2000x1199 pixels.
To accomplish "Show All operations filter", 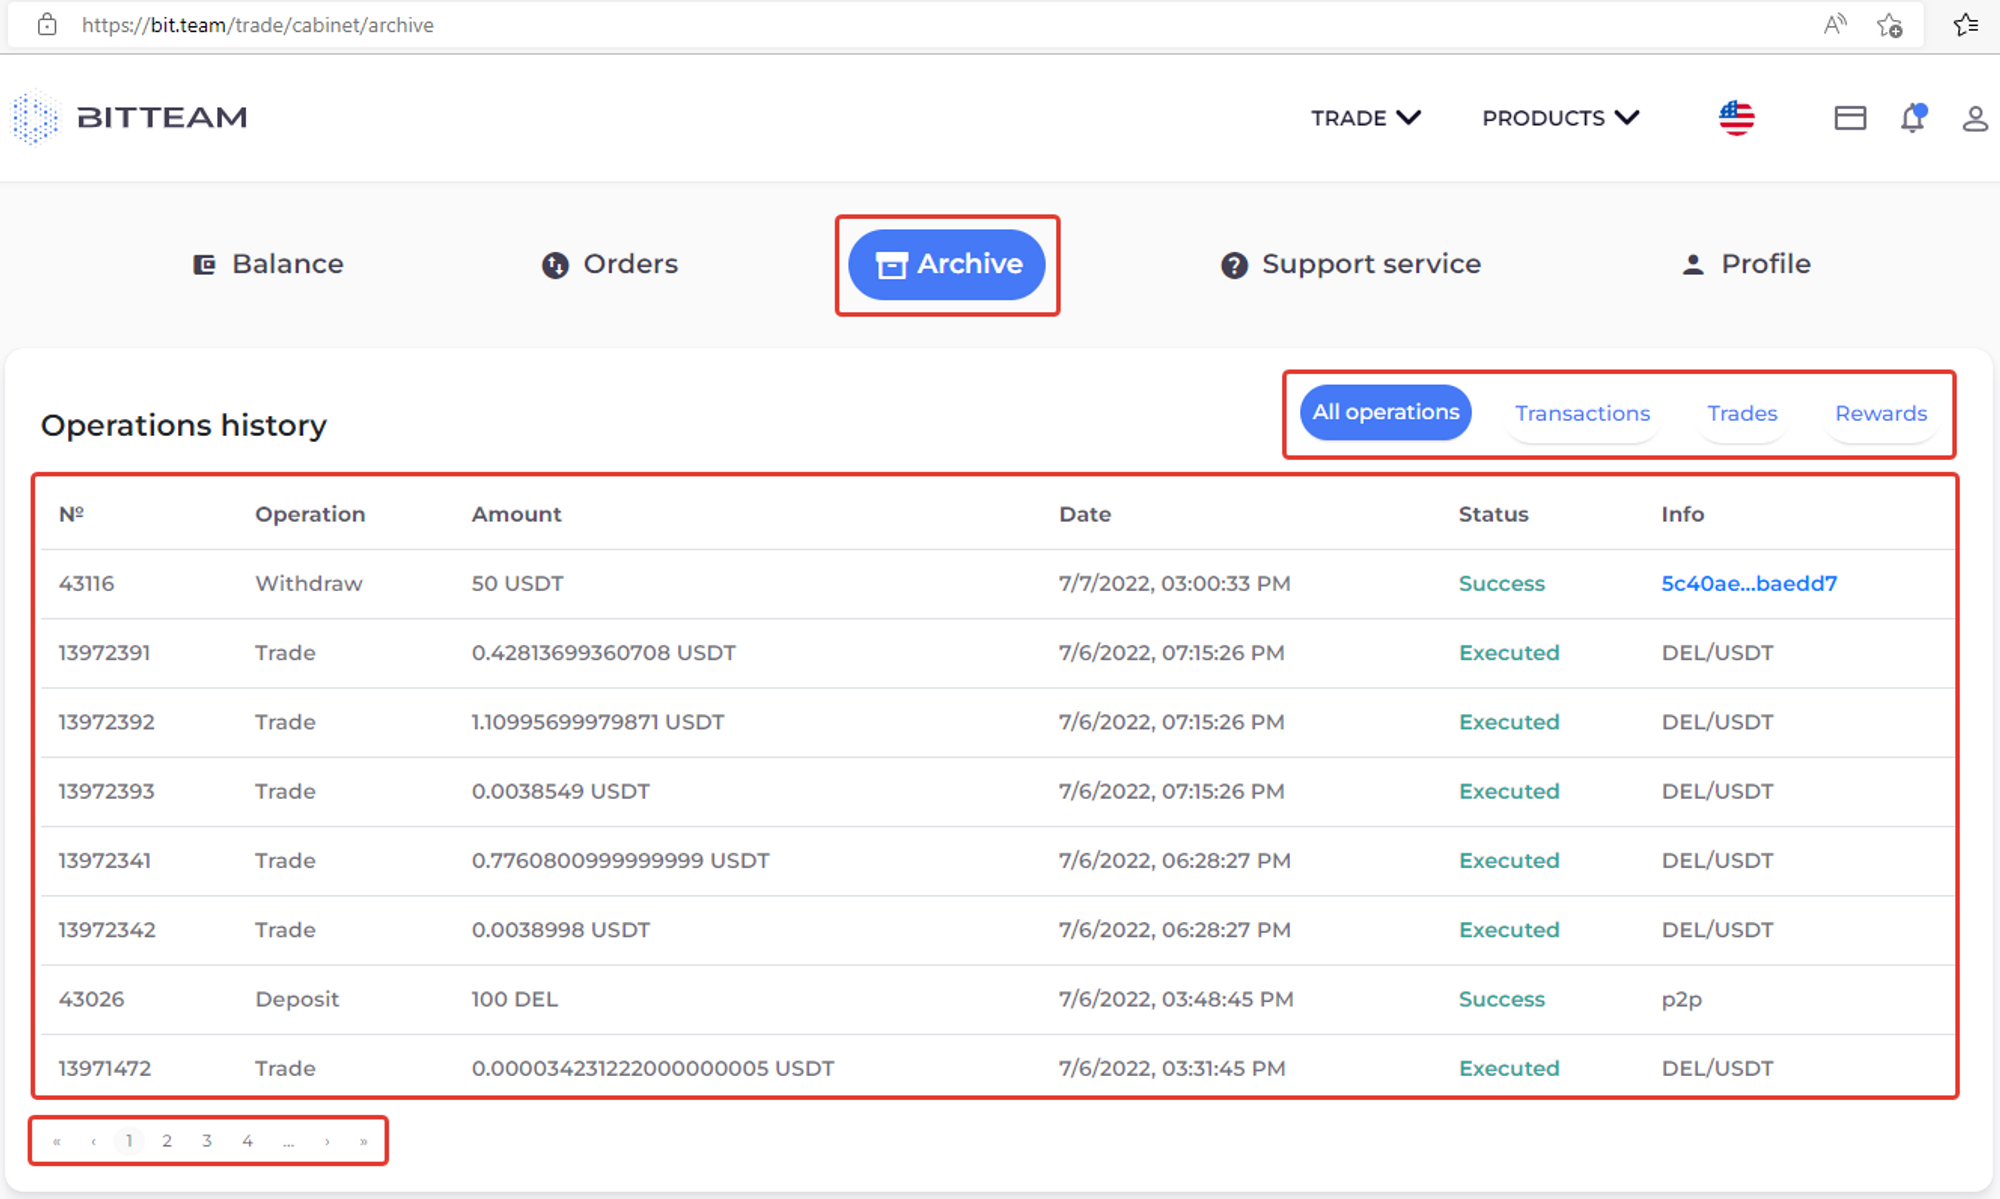I will [x=1386, y=412].
